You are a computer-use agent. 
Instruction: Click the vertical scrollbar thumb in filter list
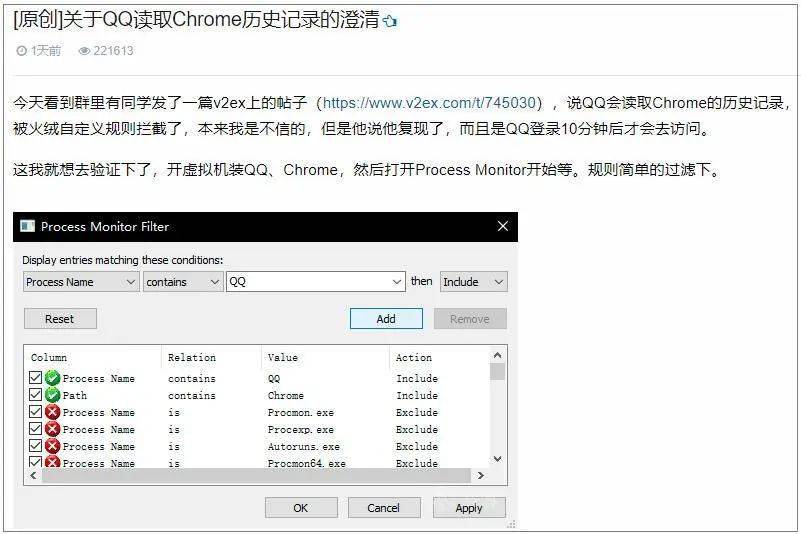coord(498,372)
